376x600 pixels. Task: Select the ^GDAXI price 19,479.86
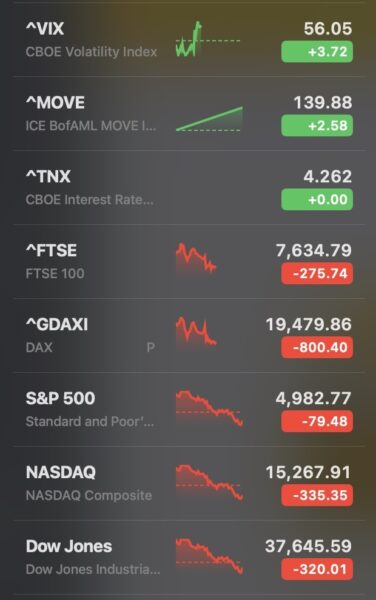point(308,324)
